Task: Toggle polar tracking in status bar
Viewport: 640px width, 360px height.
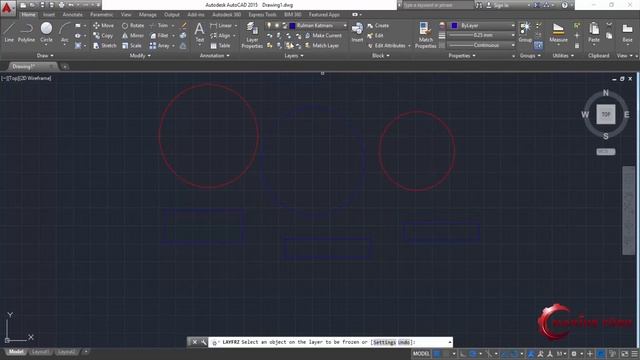Action: coord(473,353)
